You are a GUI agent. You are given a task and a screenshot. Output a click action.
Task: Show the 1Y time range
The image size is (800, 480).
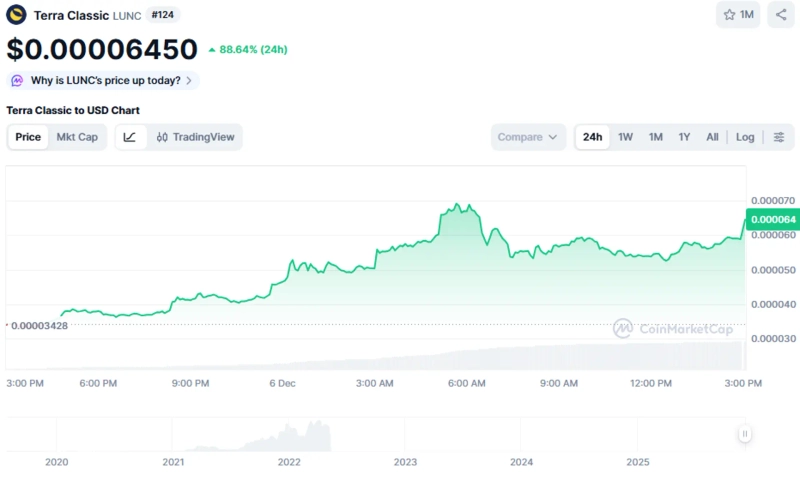[x=684, y=137]
